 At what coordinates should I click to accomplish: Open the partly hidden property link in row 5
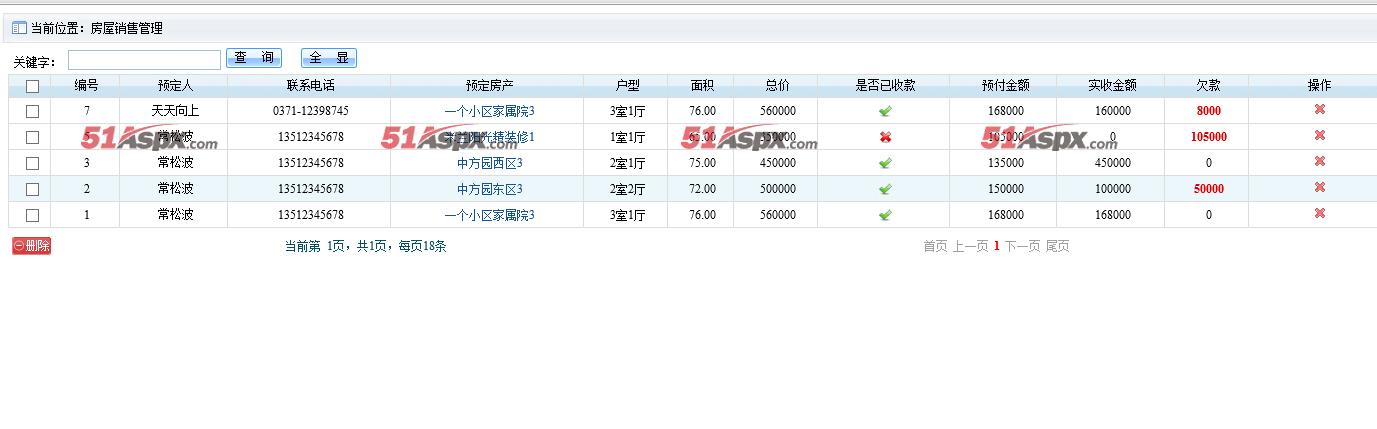[489, 137]
